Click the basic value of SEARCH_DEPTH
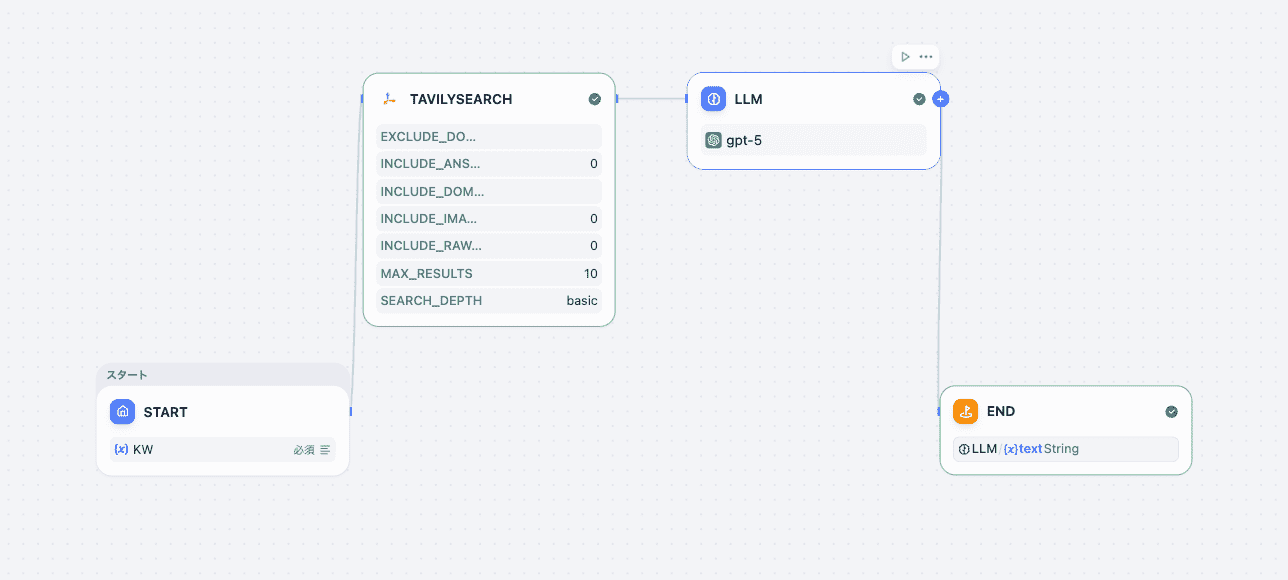Image resolution: width=1288 pixels, height=580 pixels. tap(582, 300)
